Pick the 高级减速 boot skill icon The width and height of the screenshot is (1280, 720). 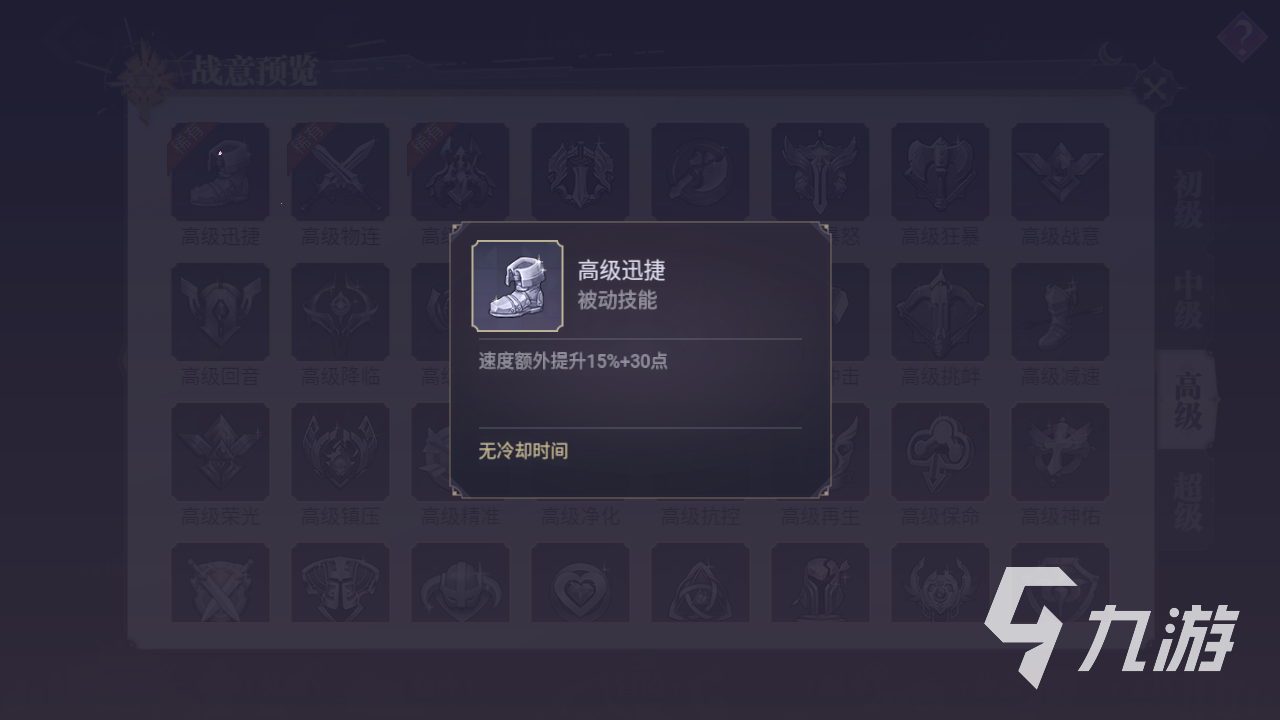pos(1060,312)
